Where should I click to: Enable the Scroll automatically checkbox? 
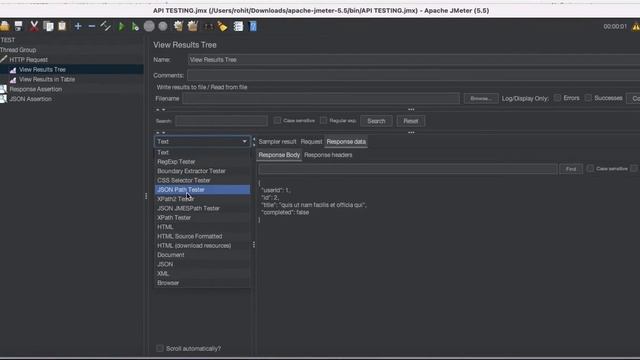pyautogui.click(x=160, y=348)
